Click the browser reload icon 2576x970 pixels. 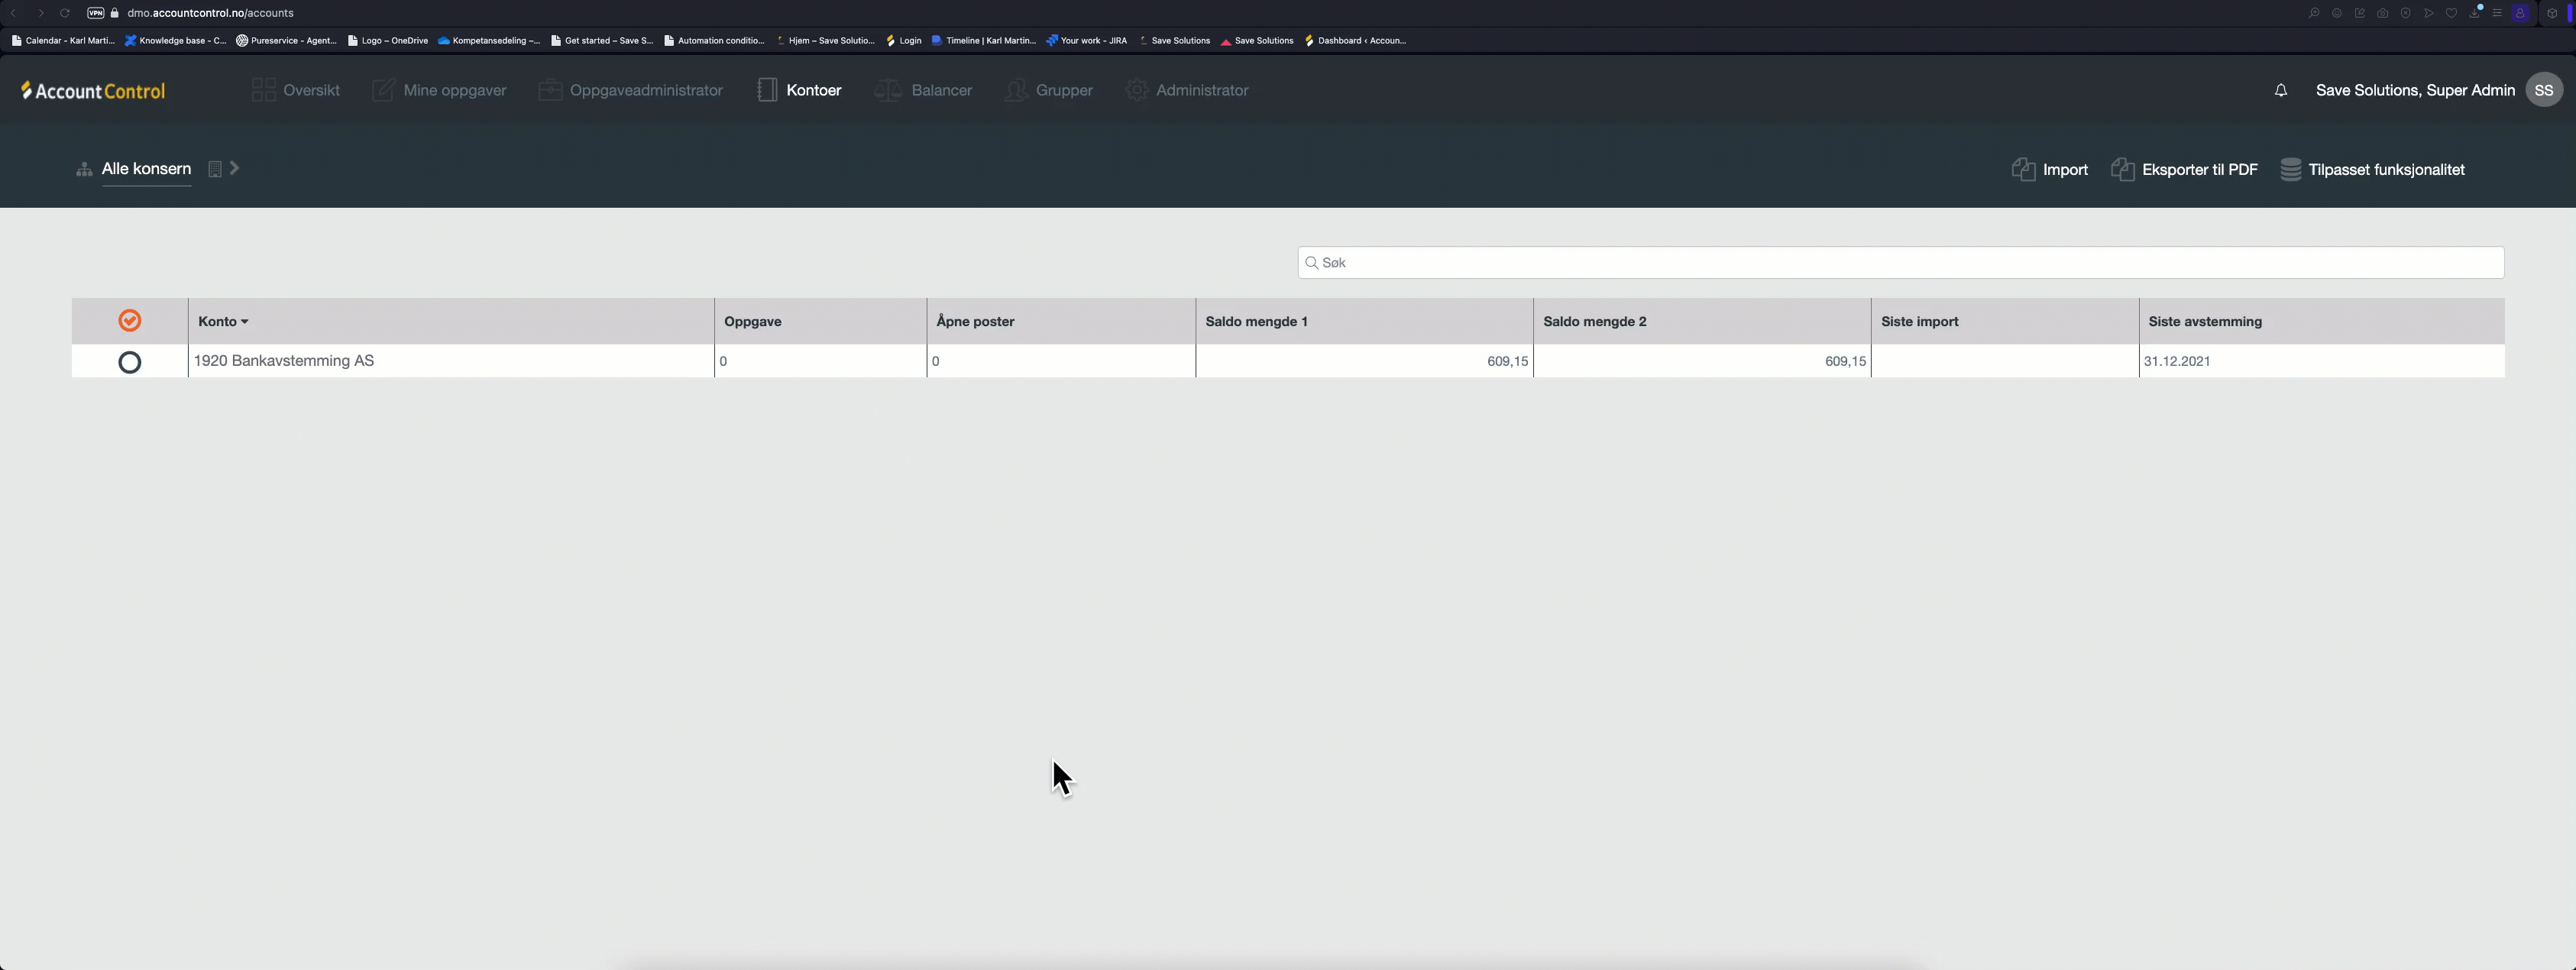[x=65, y=13]
